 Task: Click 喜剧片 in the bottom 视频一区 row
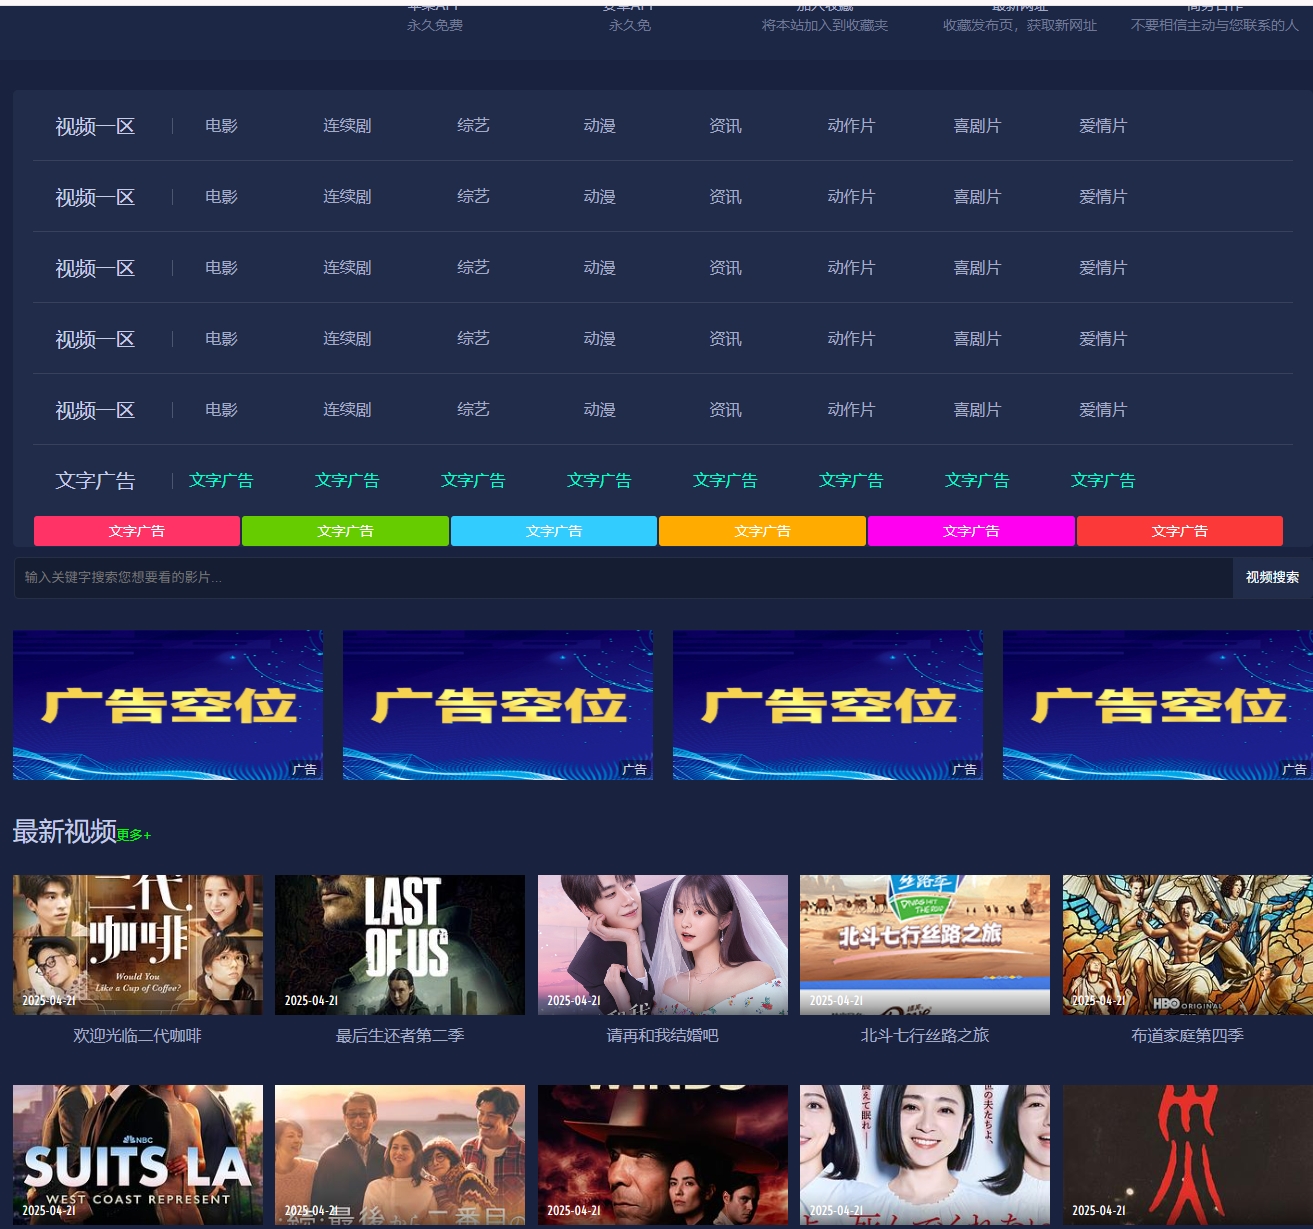pyautogui.click(x=976, y=410)
